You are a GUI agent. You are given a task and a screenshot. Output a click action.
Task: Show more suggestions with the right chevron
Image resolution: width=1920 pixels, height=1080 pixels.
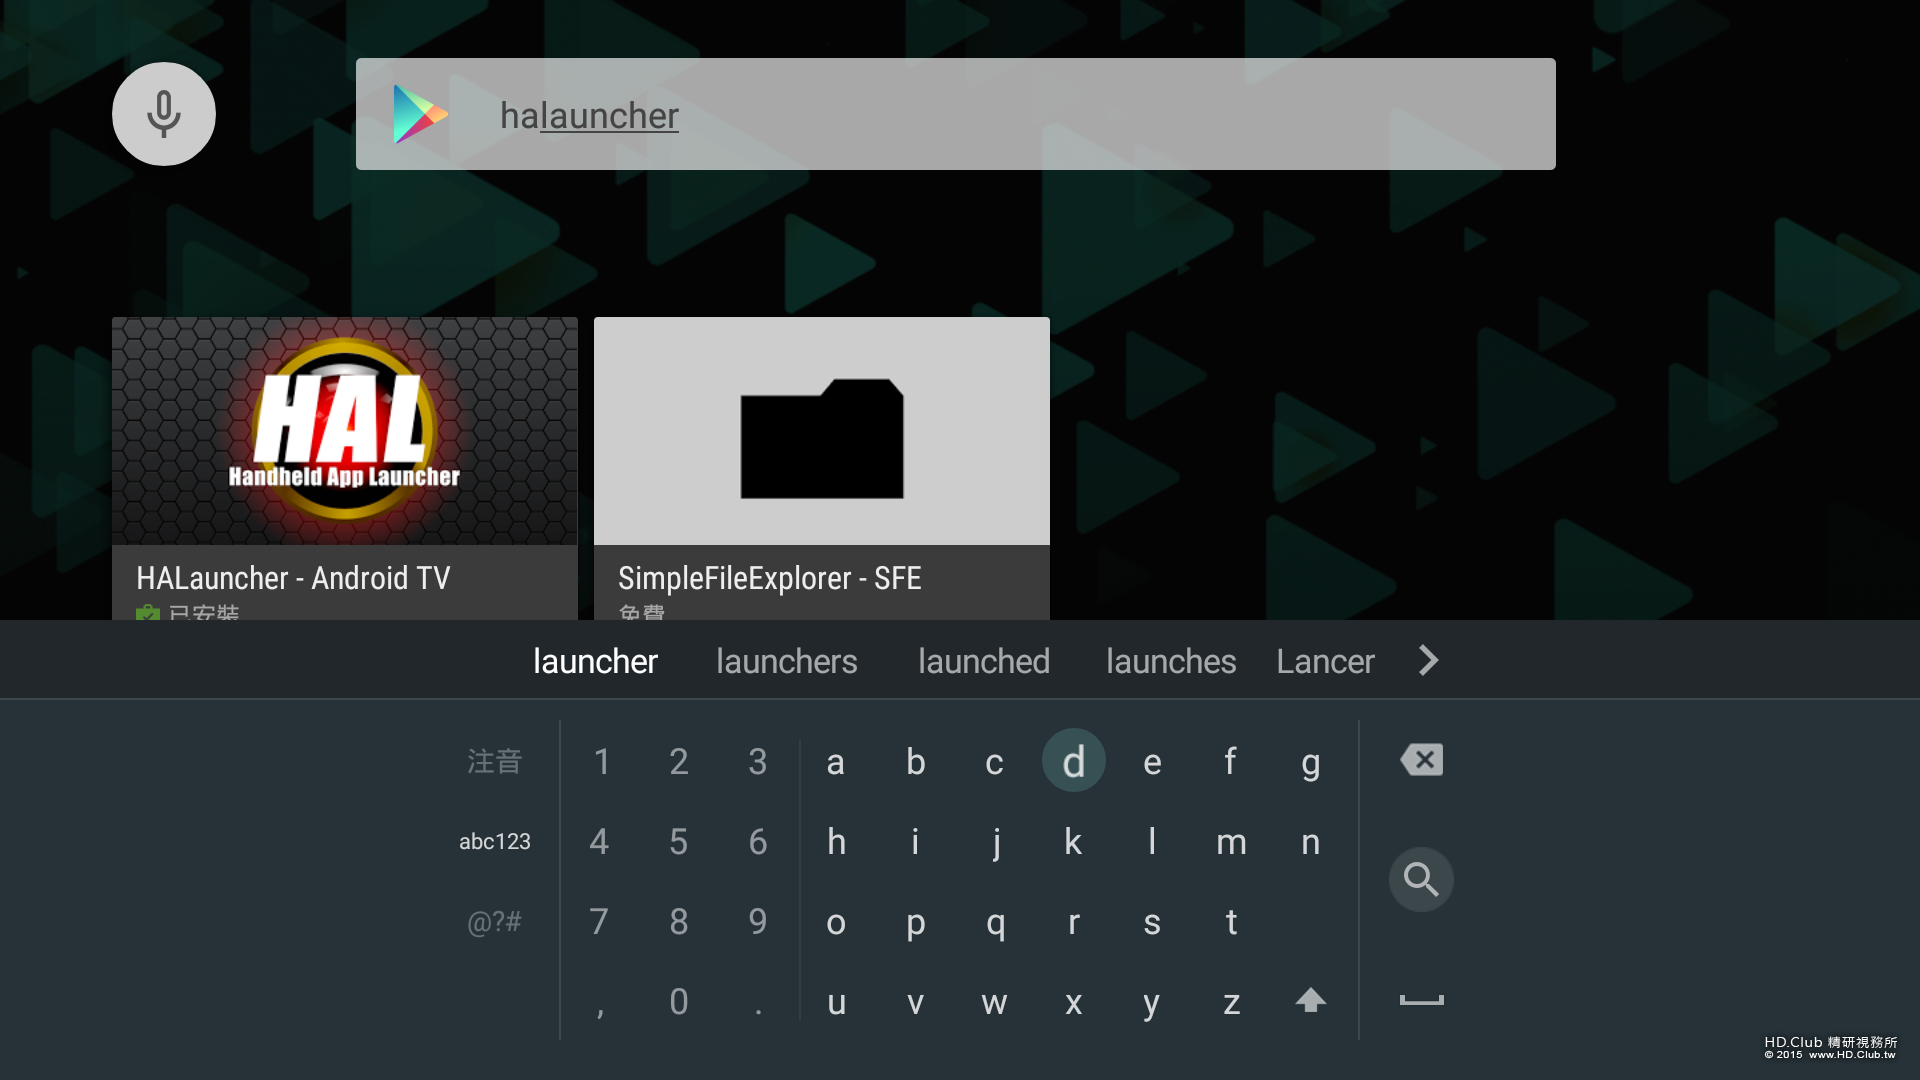click(1429, 660)
